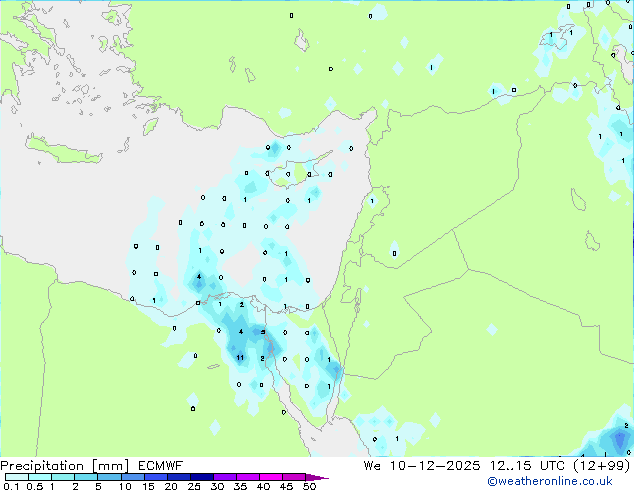
Task: Click the 25–30 mm dark navy swatch
Action: (202, 477)
